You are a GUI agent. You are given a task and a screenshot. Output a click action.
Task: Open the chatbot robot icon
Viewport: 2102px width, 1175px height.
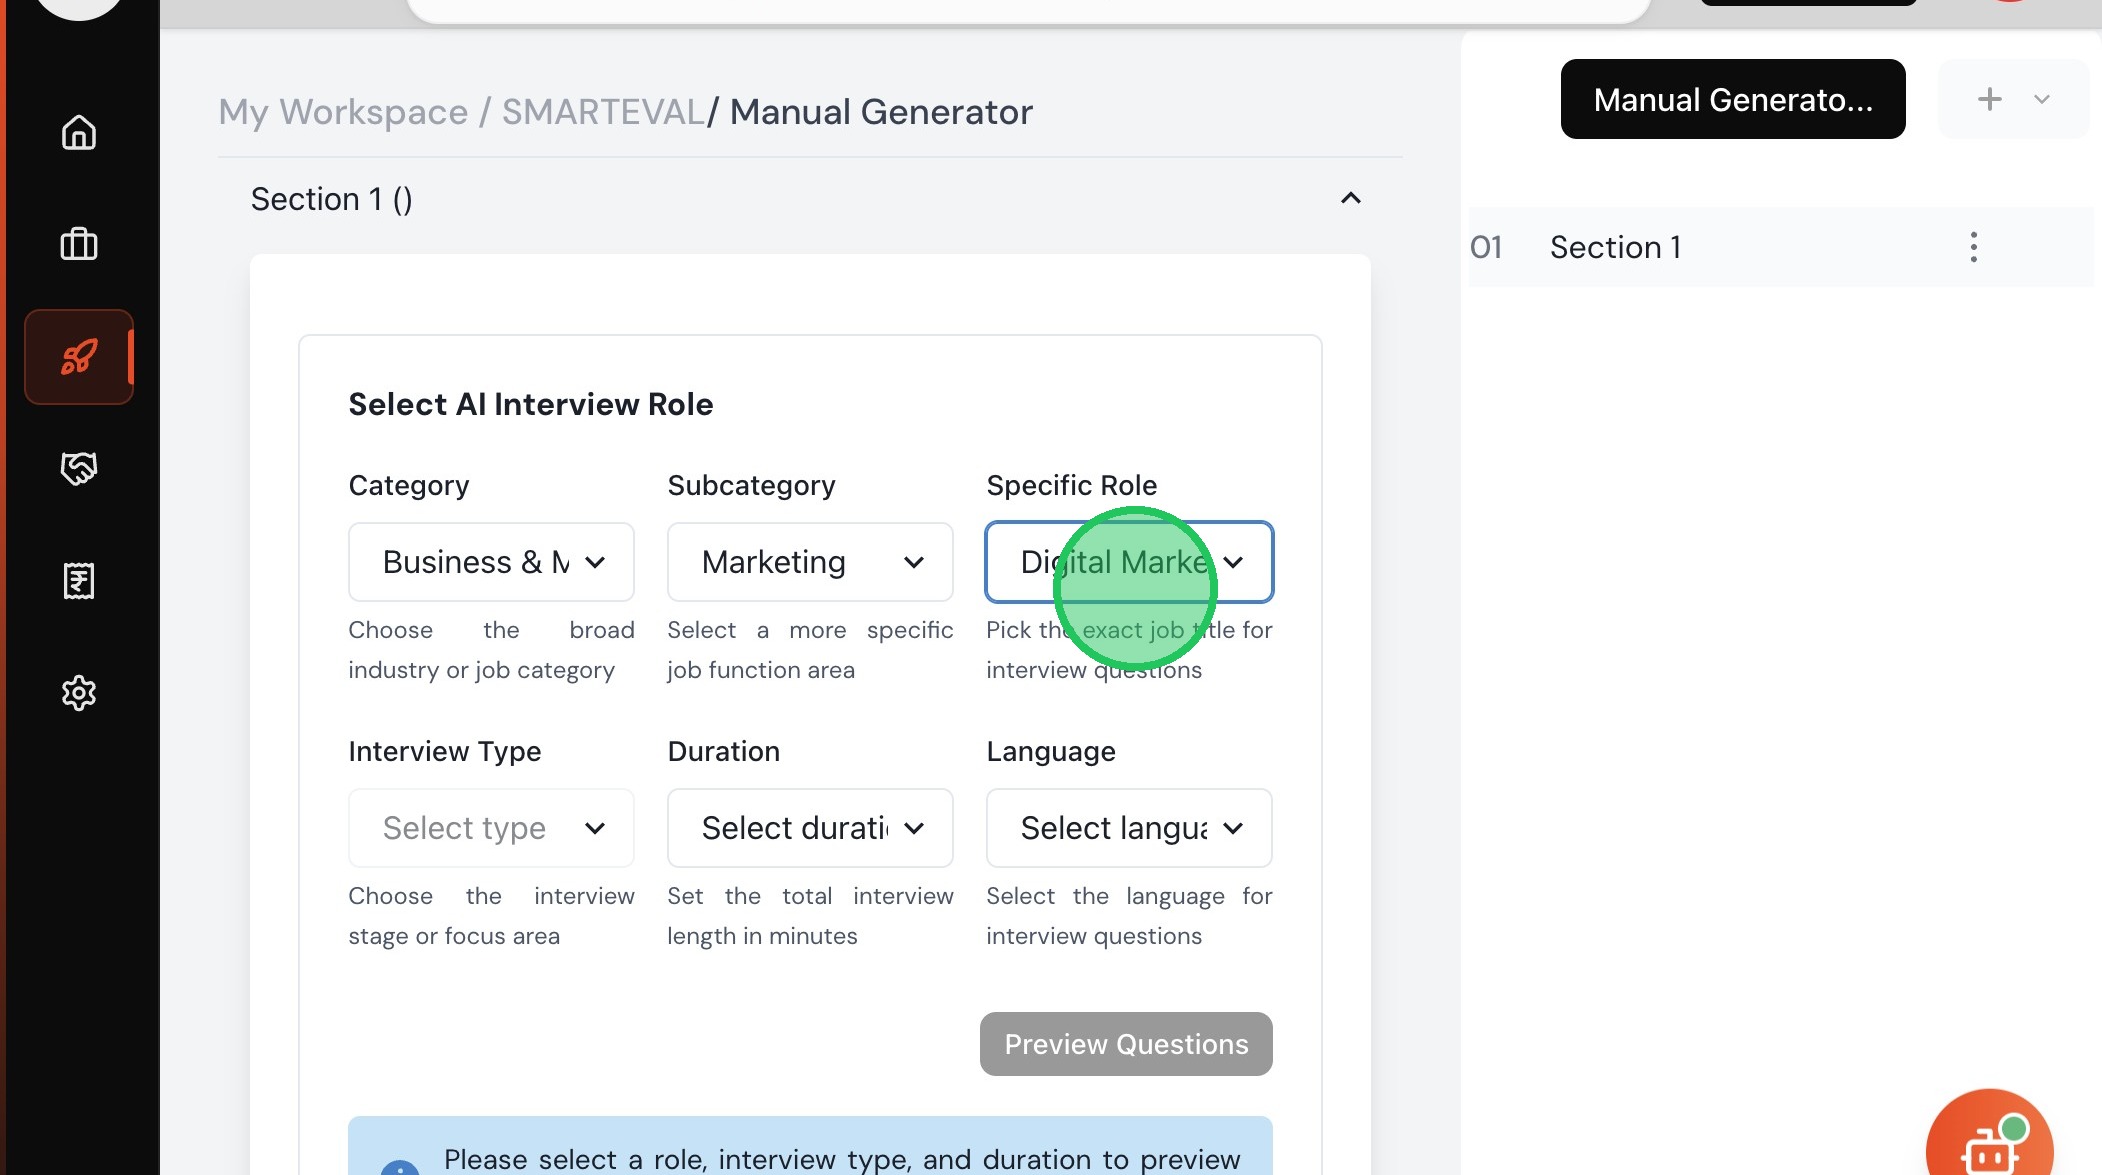[1988, 1146]
